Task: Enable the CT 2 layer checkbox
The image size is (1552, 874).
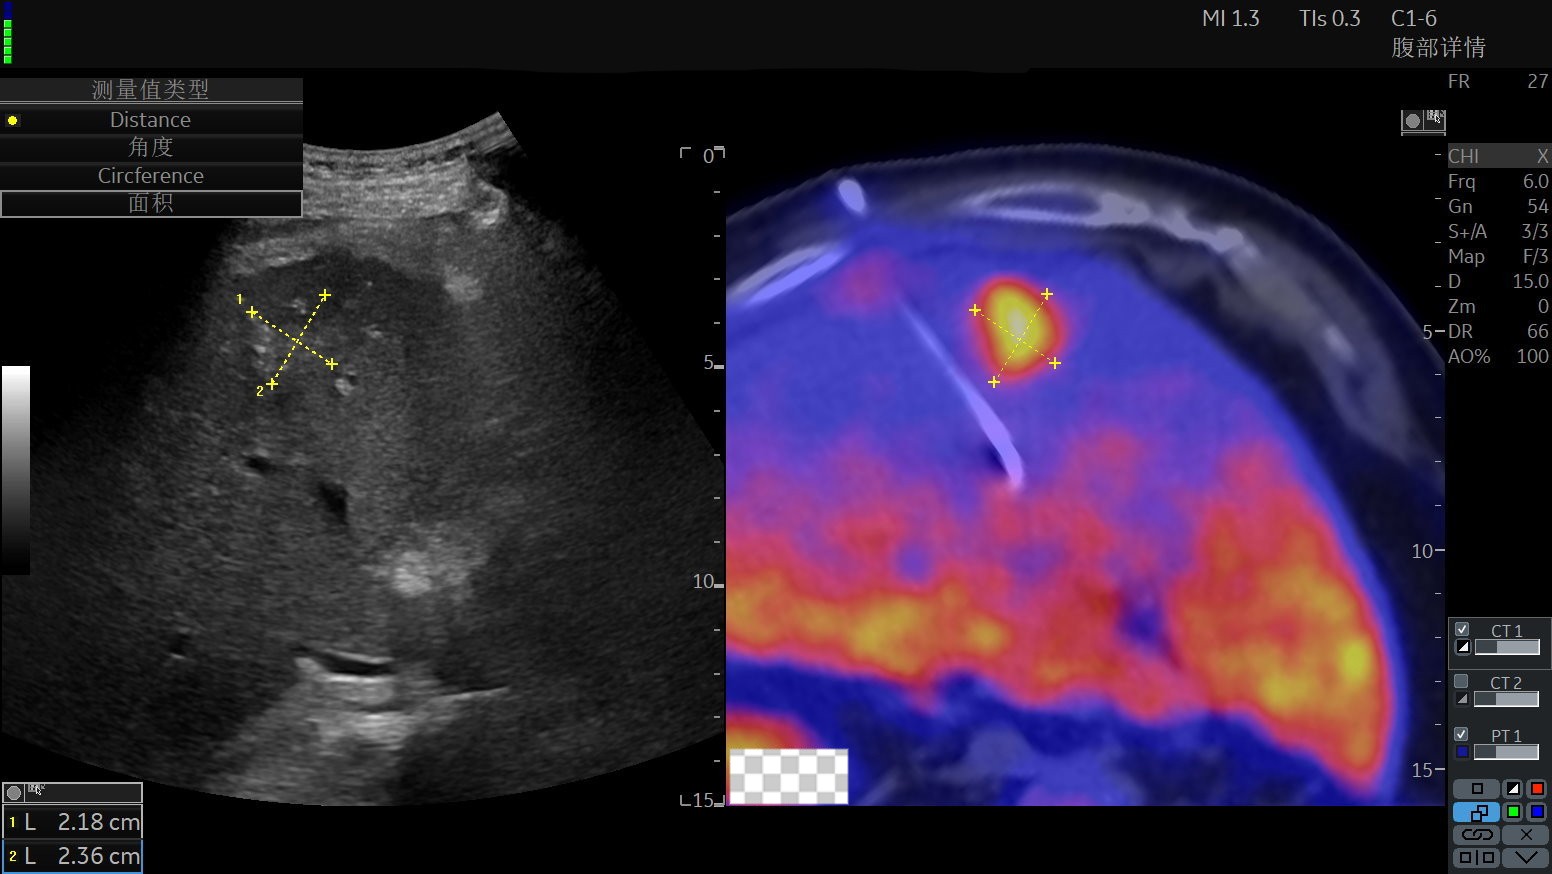Action: (x=1462, y=682)
